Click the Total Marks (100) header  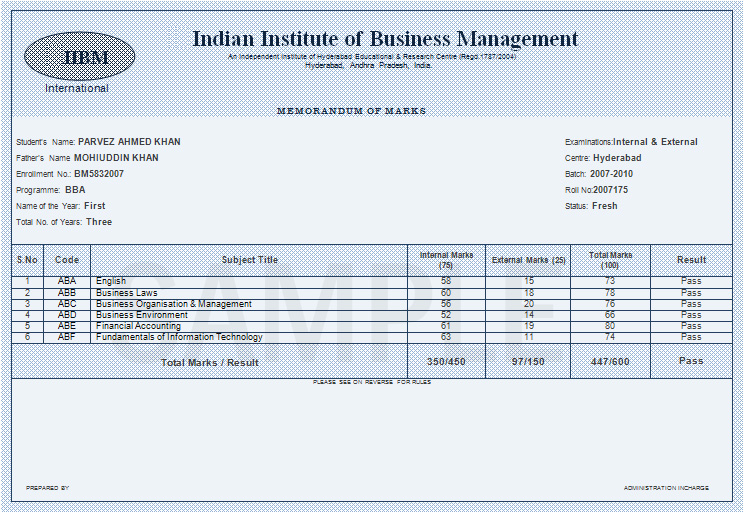[x=610, y=260]
